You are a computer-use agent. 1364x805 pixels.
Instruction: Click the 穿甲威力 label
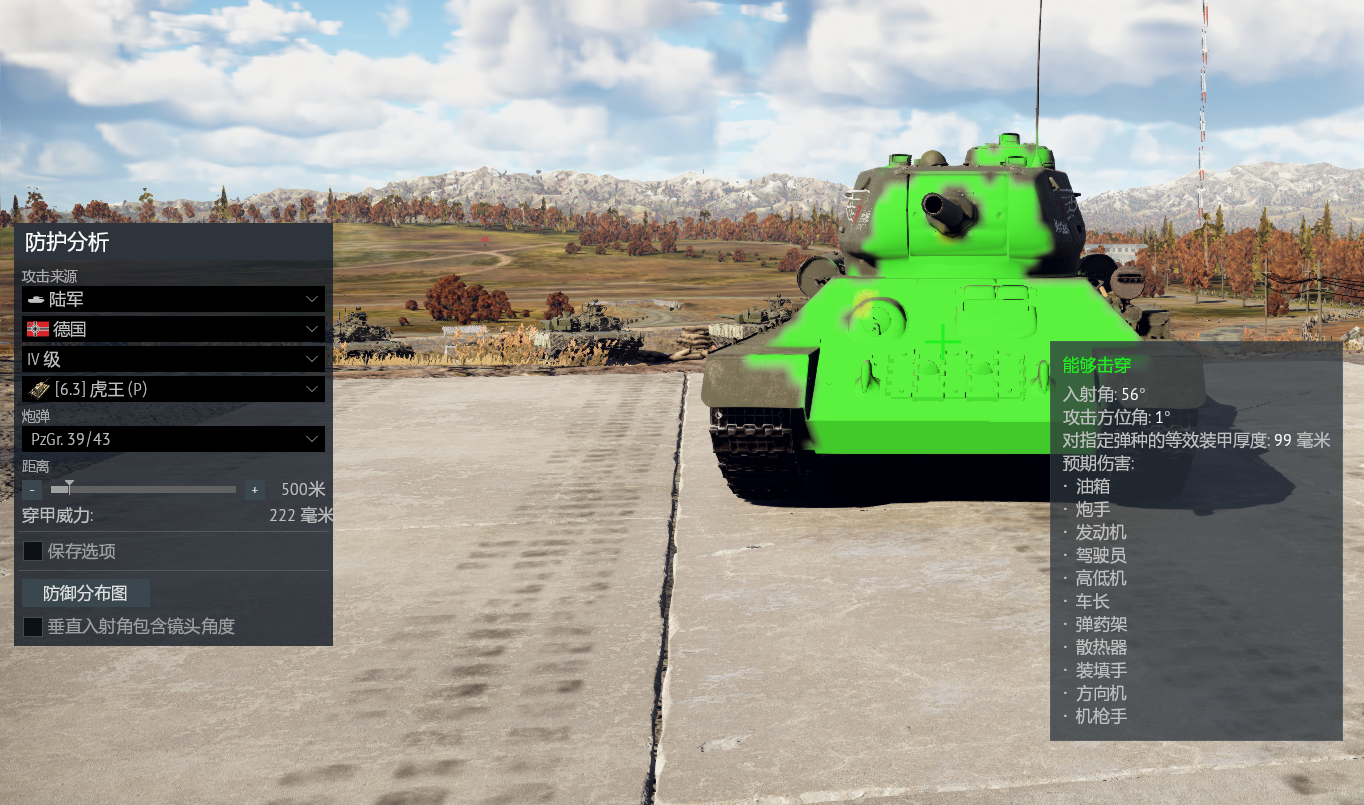pyautogui.click(x=58, y=516)
